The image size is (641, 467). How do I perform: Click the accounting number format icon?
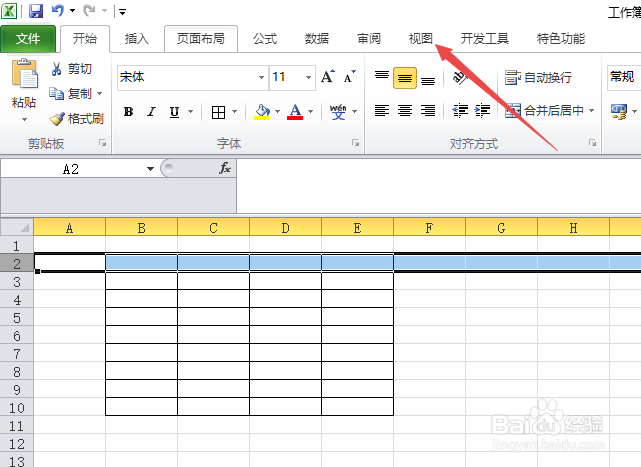(x=619, y=111)
